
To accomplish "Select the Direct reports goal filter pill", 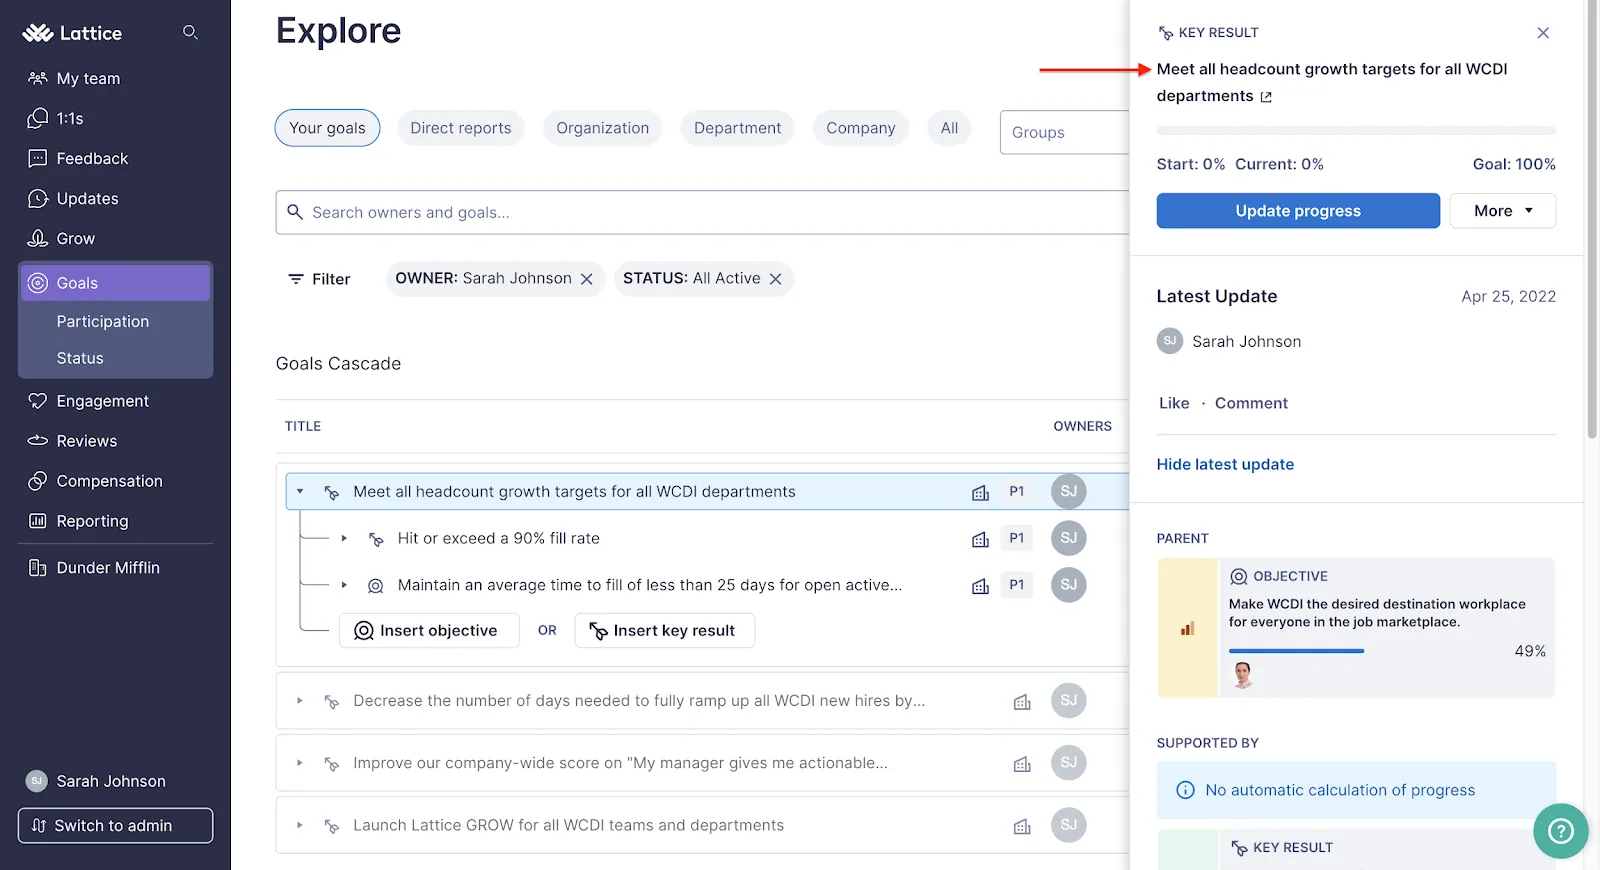I will tap(460, 128).
